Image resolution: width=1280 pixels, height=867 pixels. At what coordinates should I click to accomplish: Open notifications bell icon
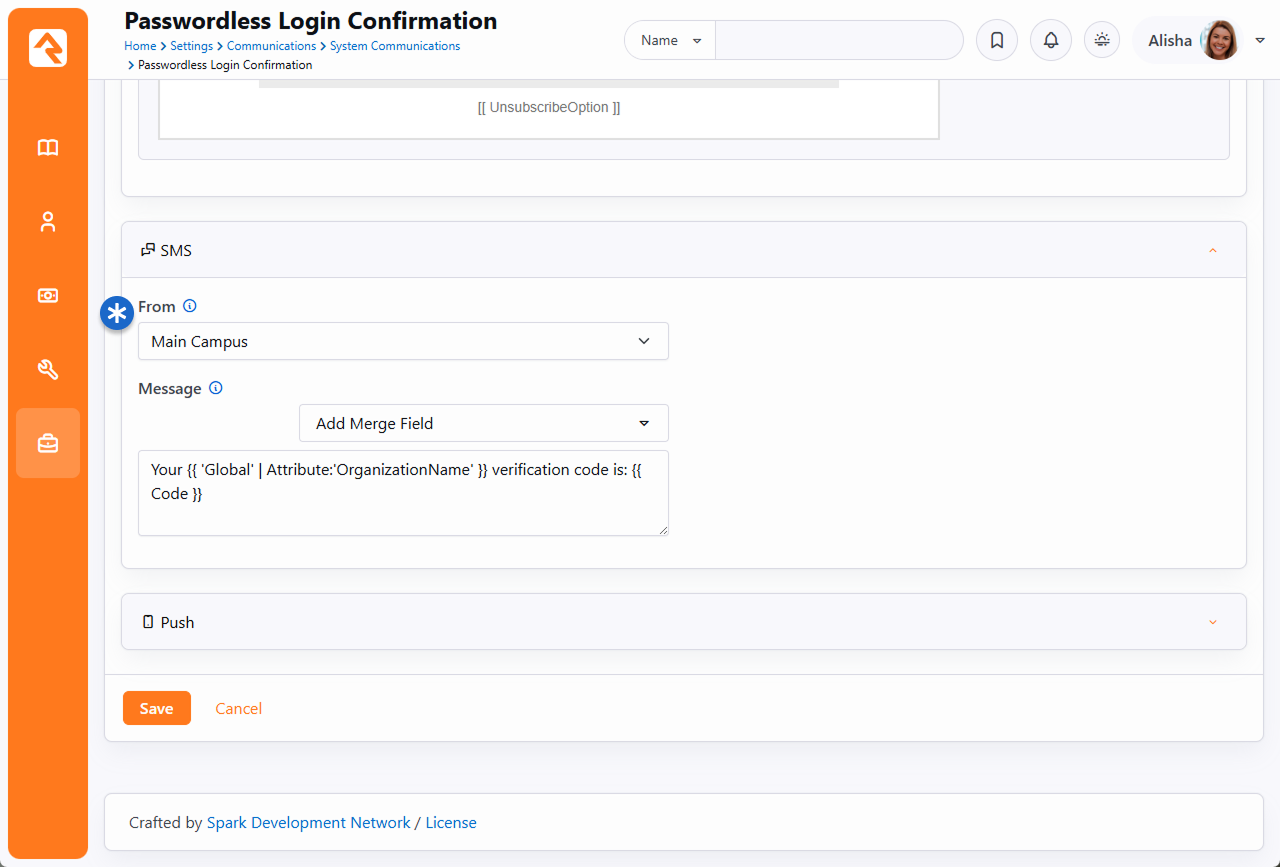pyautogui.click(x=1050, y=41)
